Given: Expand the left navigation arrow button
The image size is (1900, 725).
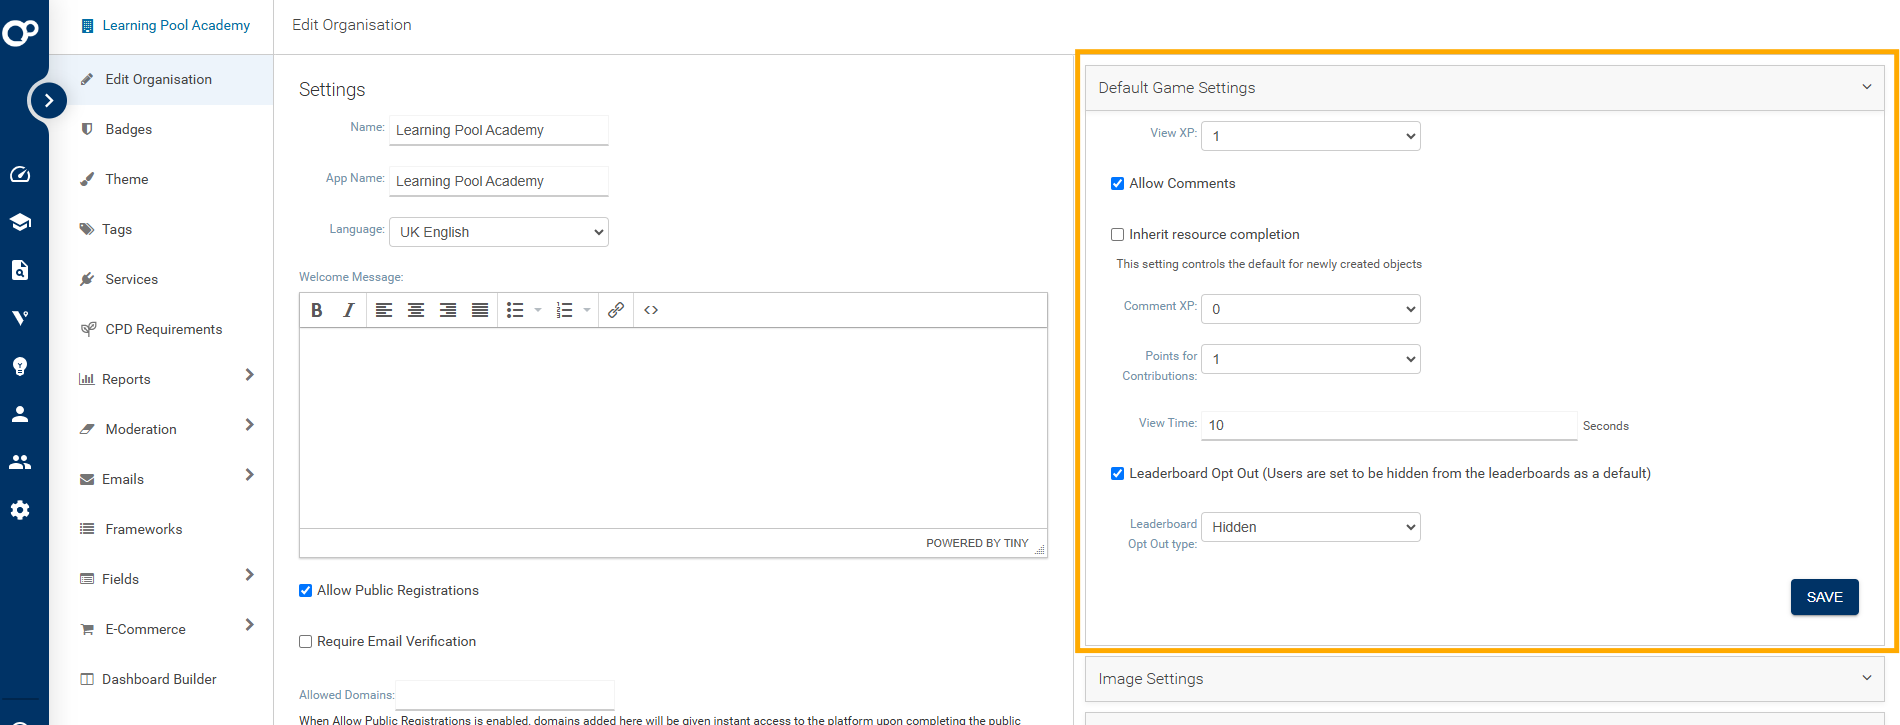Looking at the screenshot, I should click(x=48, y=100).
